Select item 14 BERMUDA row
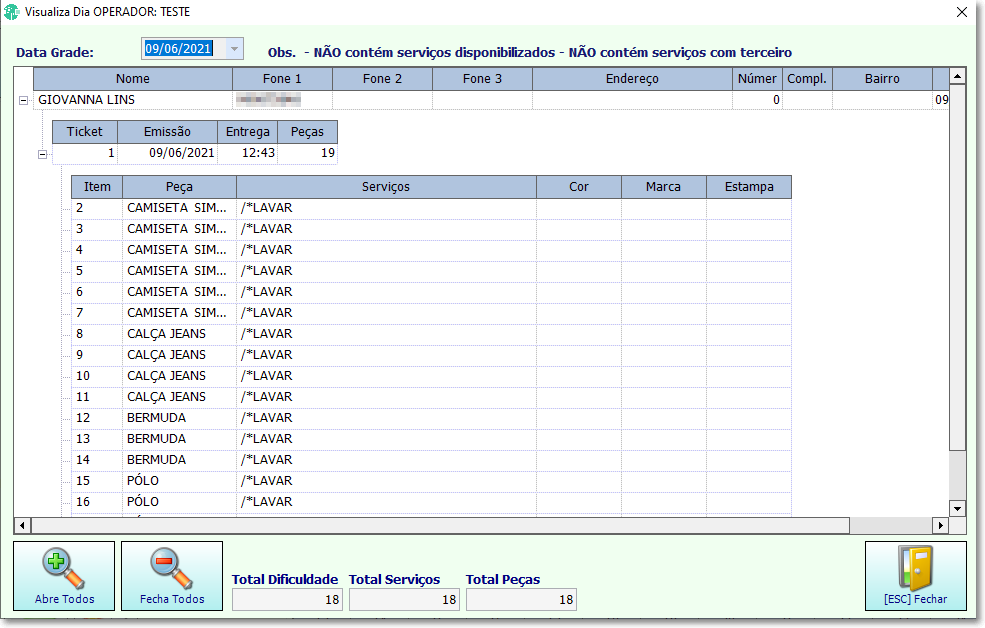This screenshot has height=628, width=985. point(431,460)
